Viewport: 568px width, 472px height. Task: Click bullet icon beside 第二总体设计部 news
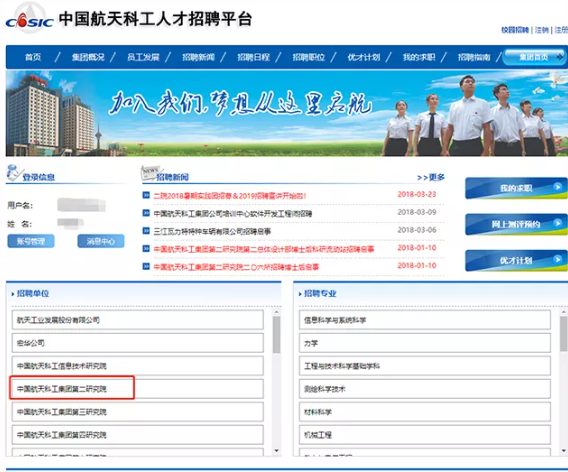pyautogui.click(x=146, y=248)
